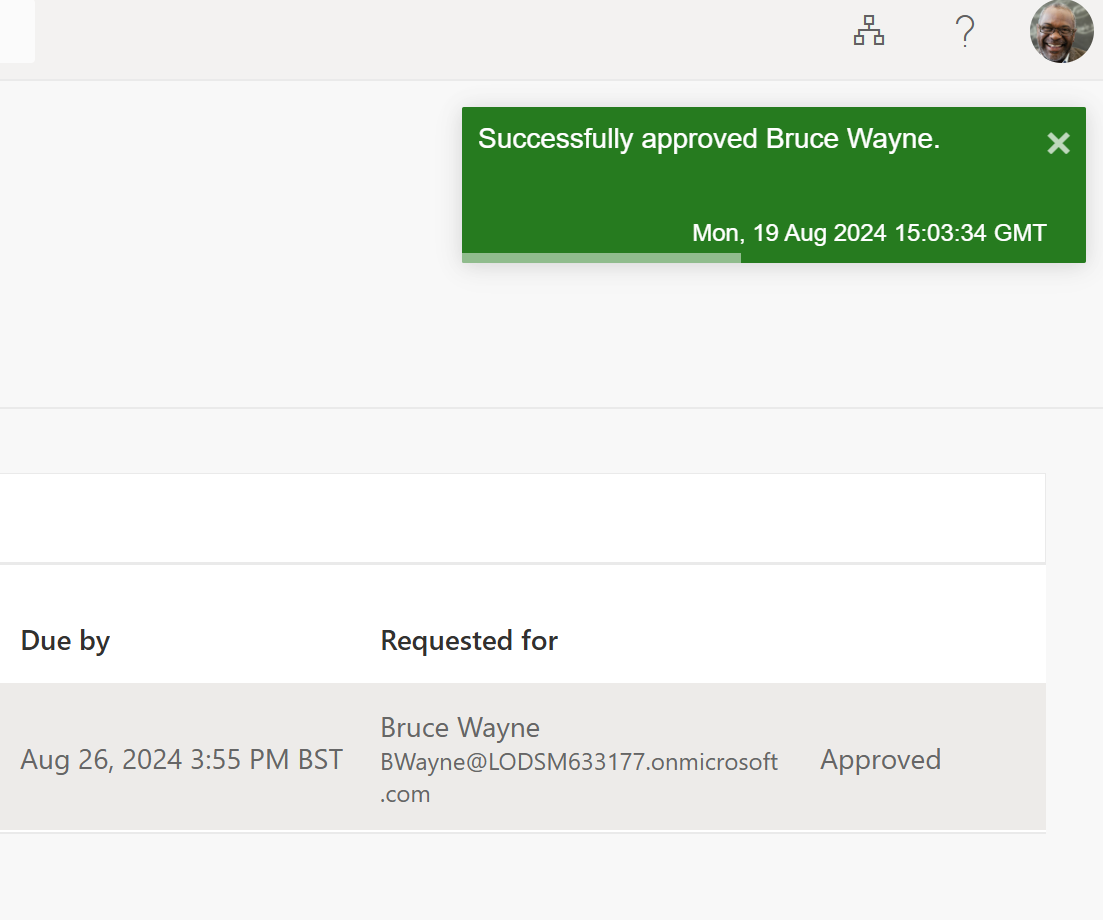Click the 'Successfully approved Bruce Wayne' message

708,139
